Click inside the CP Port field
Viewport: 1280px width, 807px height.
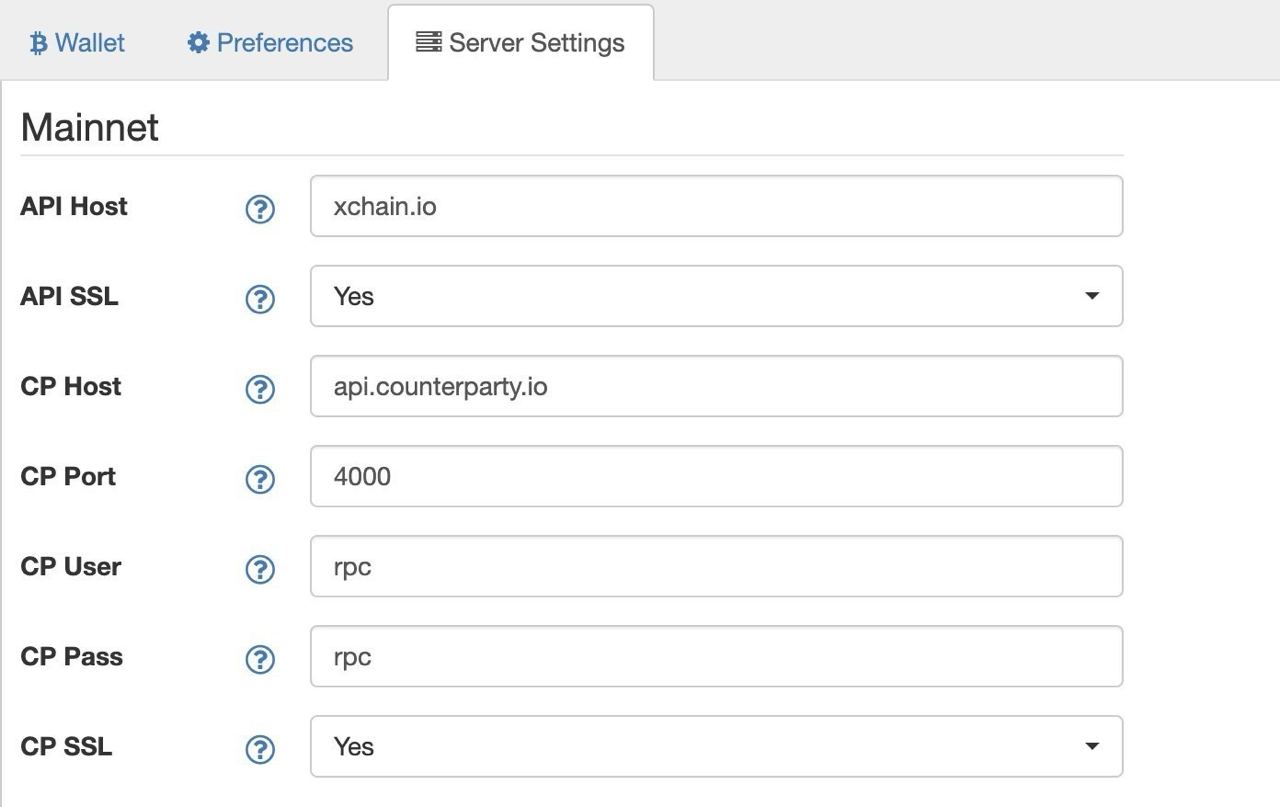pyautogui.click(x=716, y=476)
